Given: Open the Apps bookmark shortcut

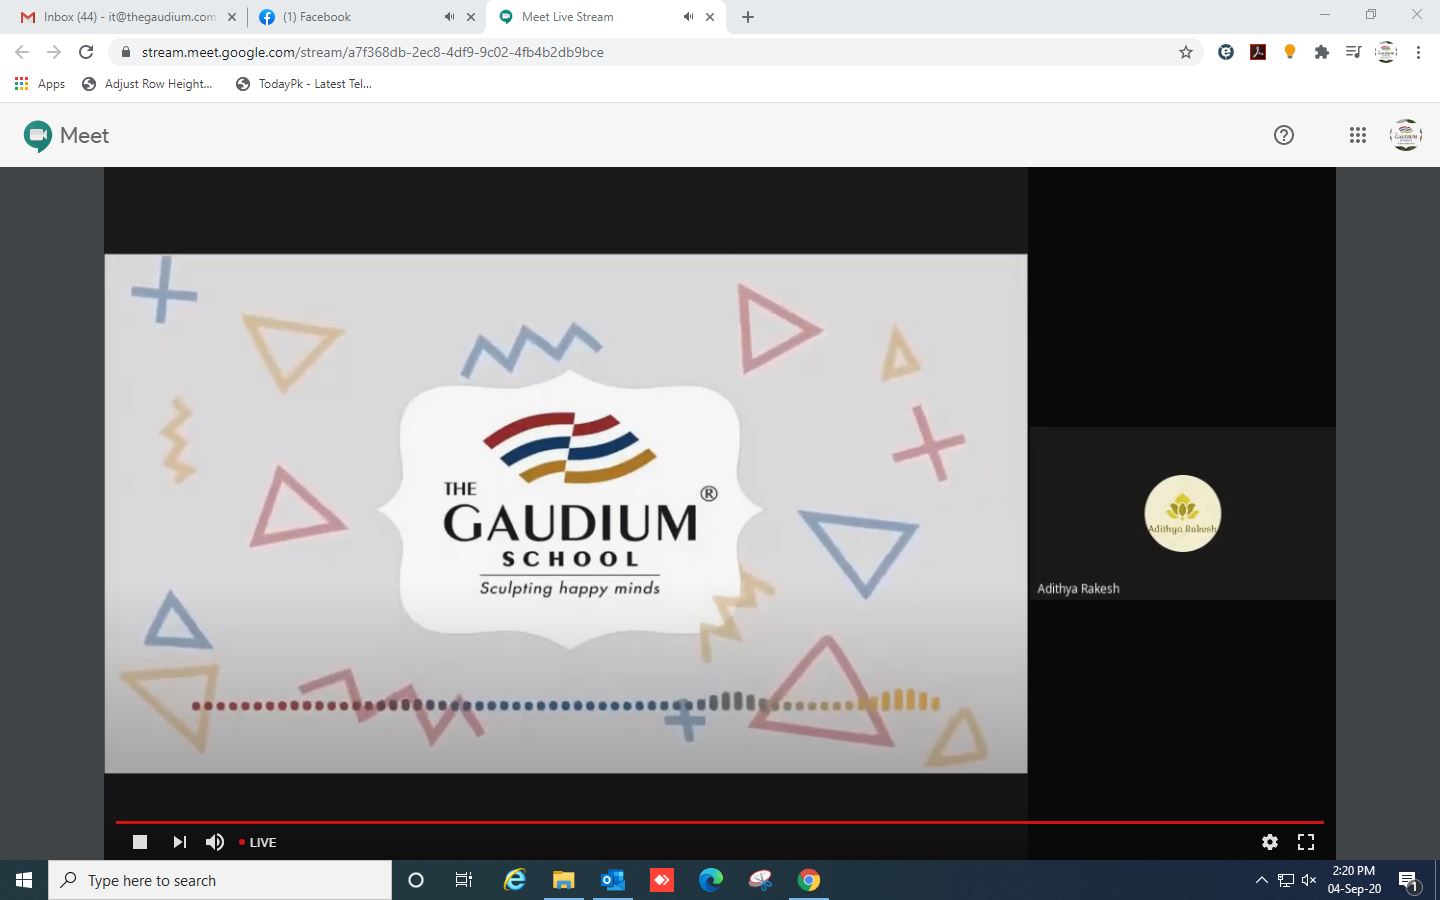Looking at the screenshot, I should (x=40, y=84).
